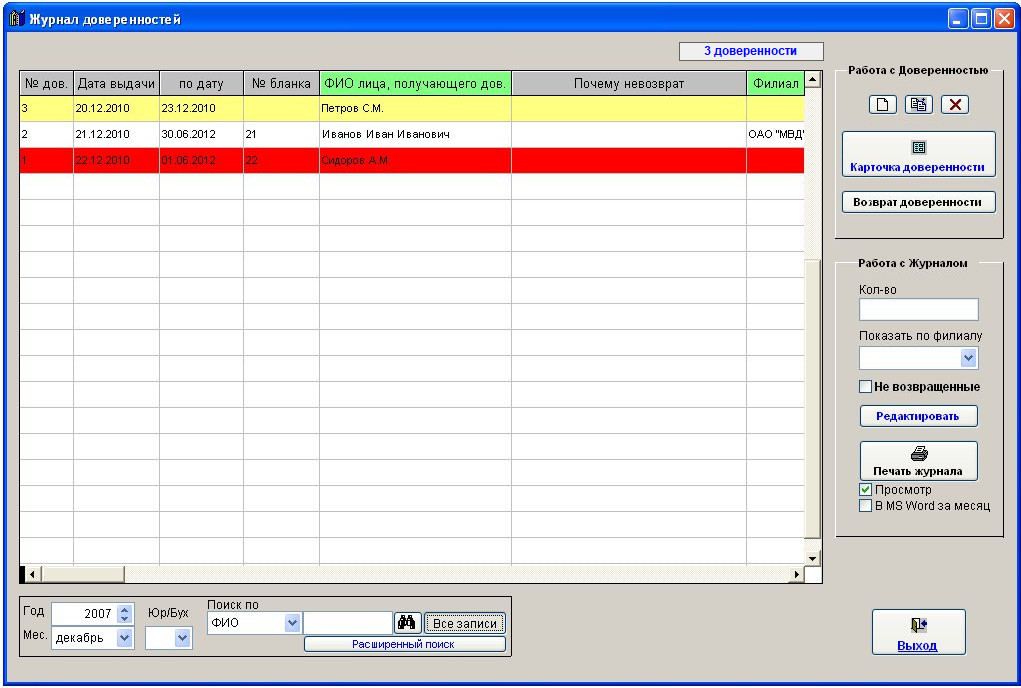Open month dropdown showing декабрь

pos(124,638)
